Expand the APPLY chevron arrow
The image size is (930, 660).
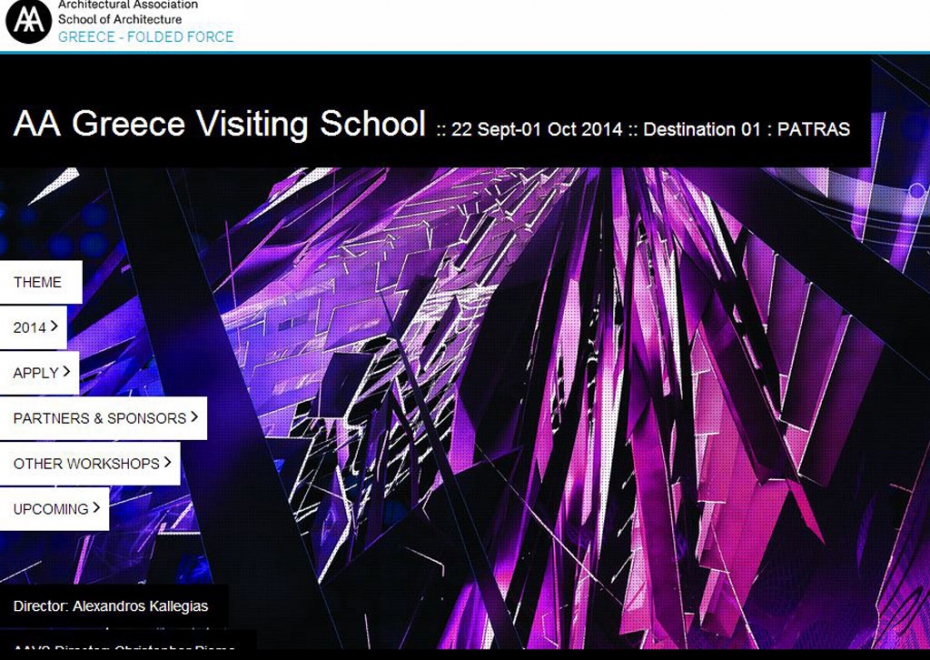pos(66,372)
